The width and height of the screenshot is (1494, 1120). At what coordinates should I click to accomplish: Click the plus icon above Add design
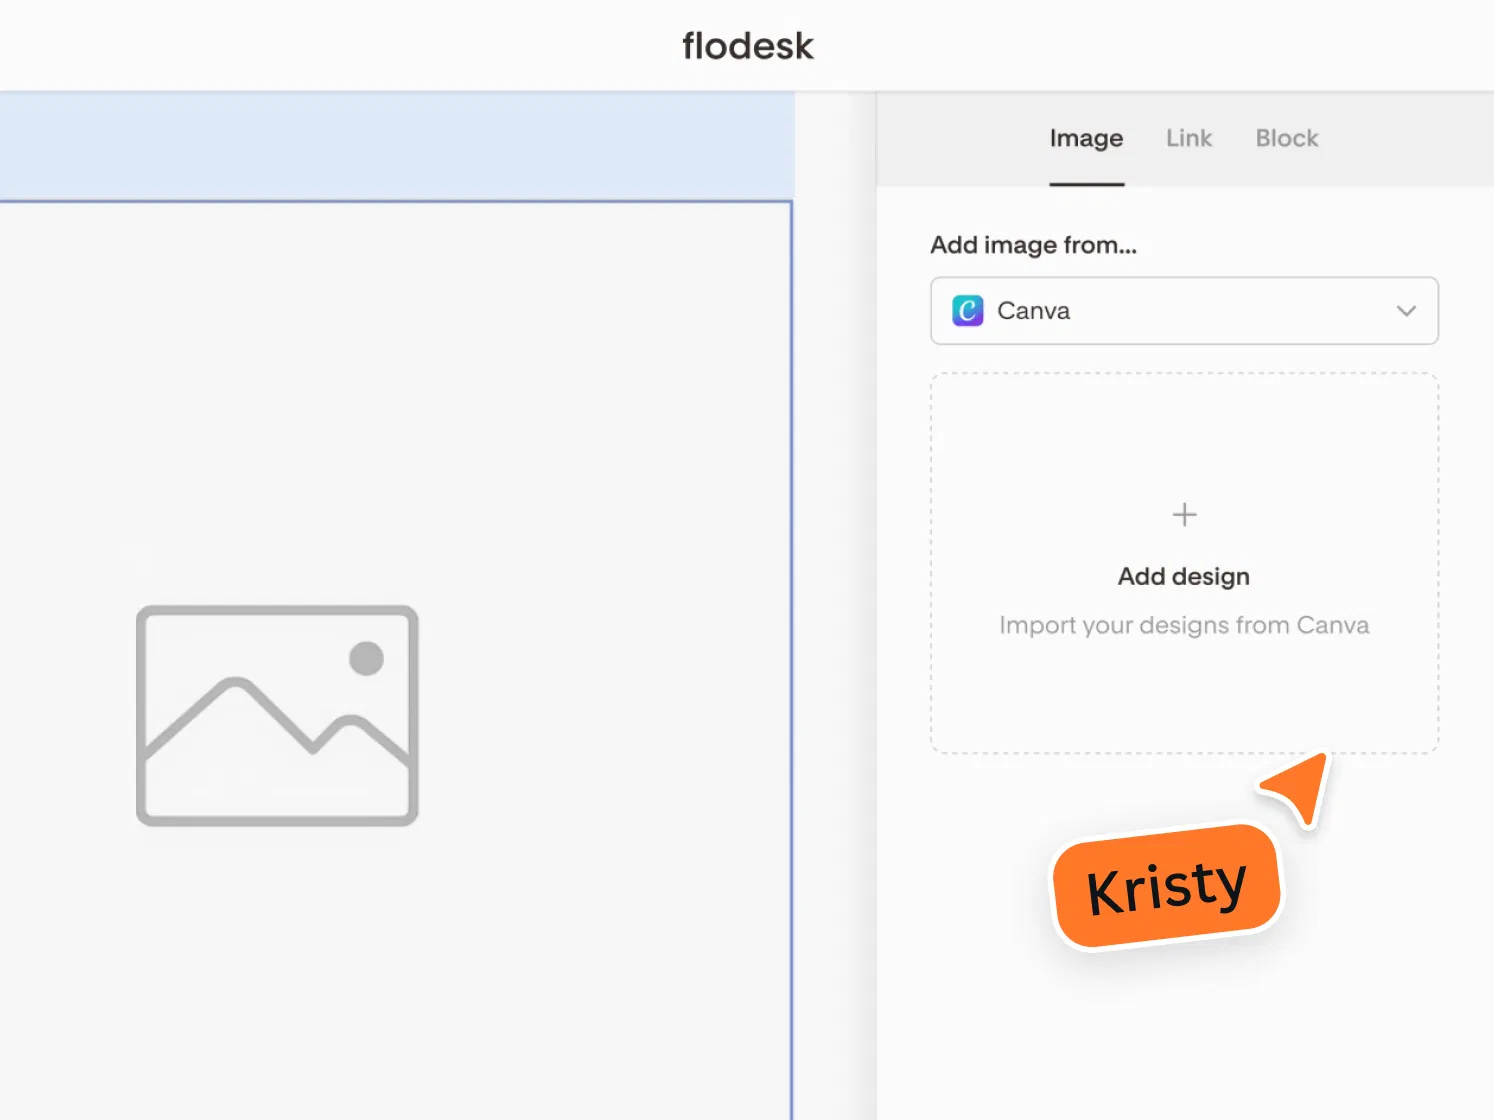point(1184,515)
